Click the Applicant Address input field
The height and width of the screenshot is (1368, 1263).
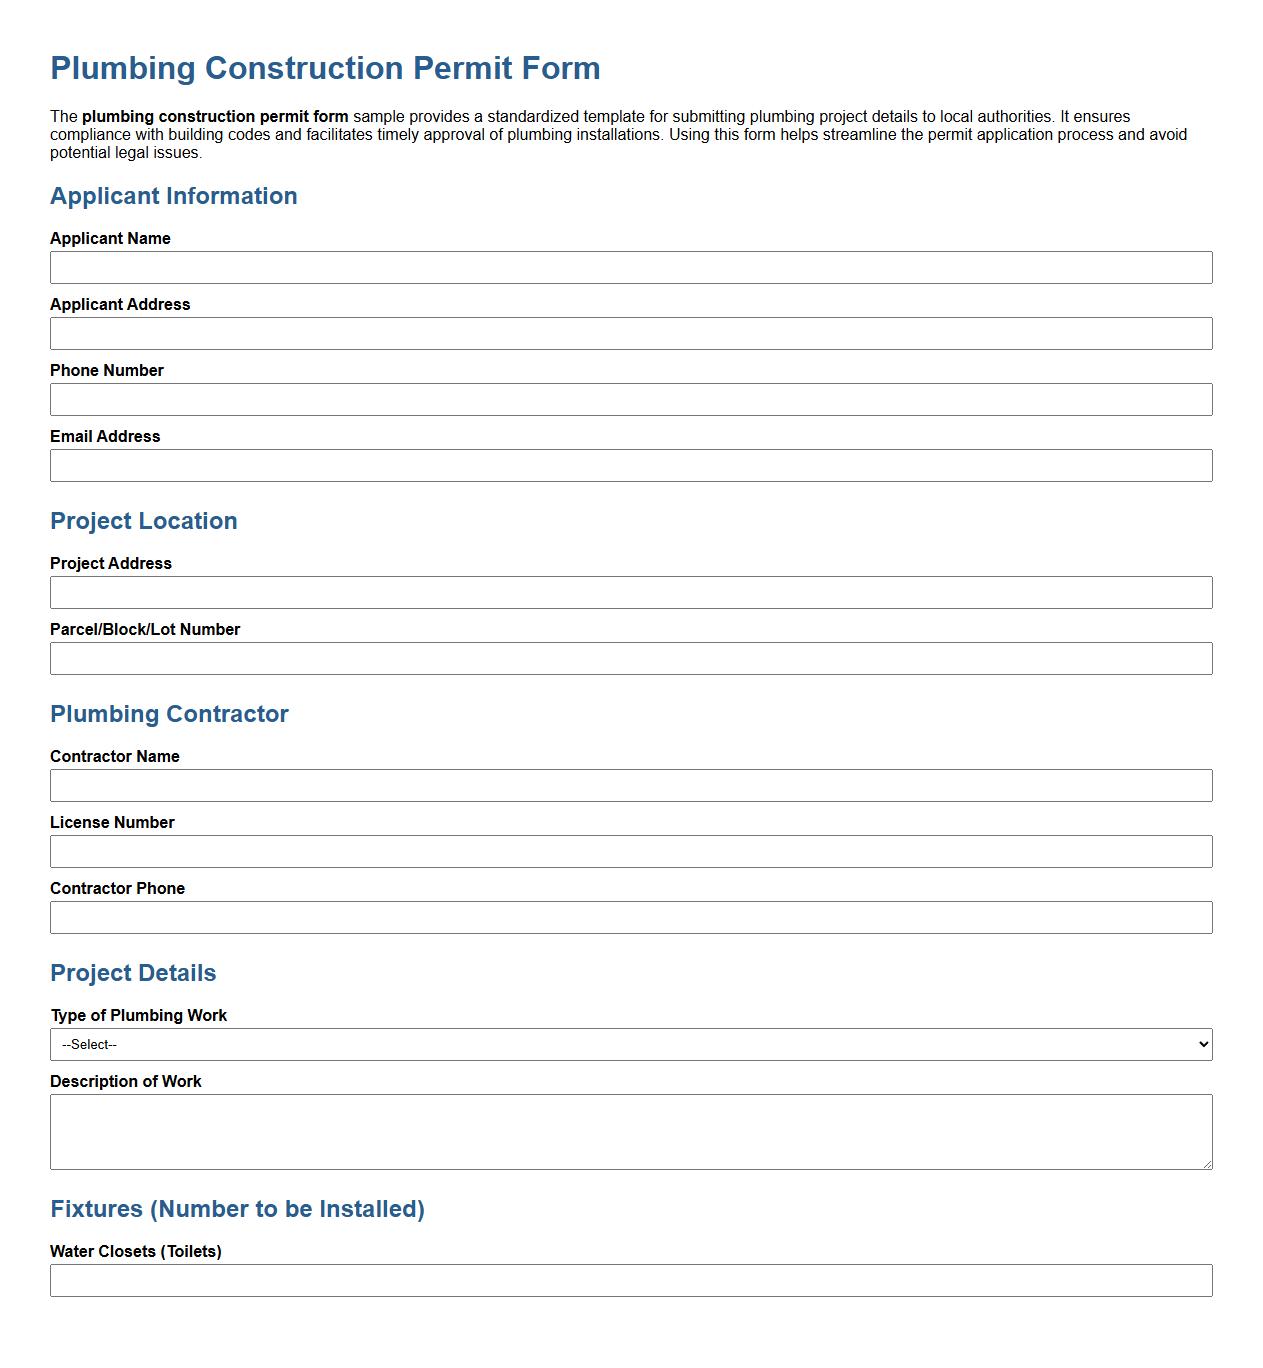point(630,333)
